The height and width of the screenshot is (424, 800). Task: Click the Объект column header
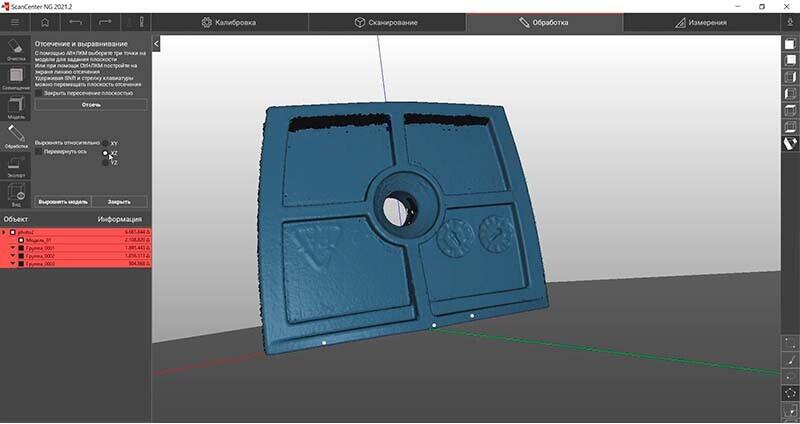[x=16, y=219]
